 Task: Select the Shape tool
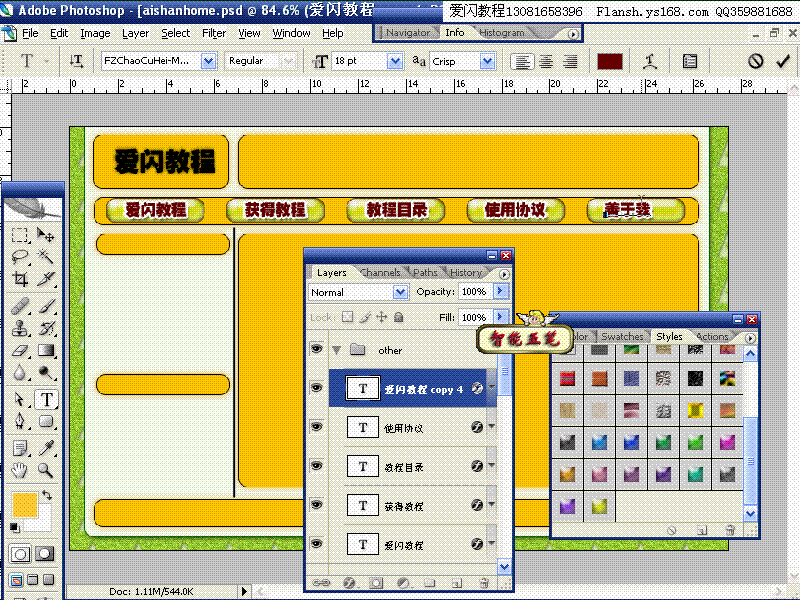tap(45, 421)
